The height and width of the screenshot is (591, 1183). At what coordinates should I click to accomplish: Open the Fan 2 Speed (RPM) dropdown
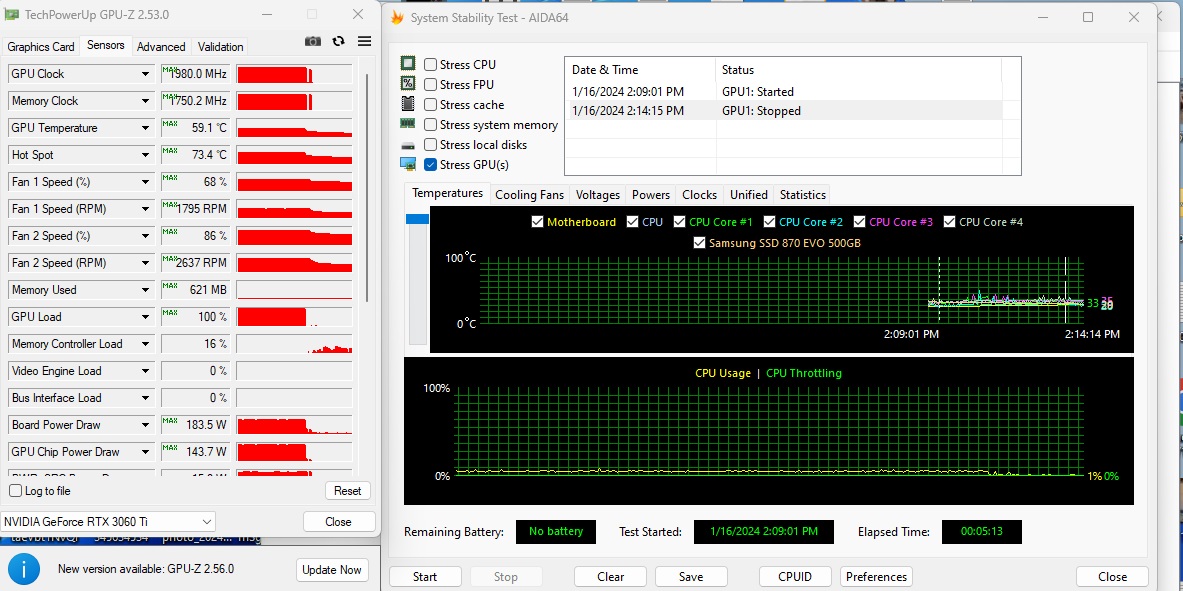tap(145, 263)
